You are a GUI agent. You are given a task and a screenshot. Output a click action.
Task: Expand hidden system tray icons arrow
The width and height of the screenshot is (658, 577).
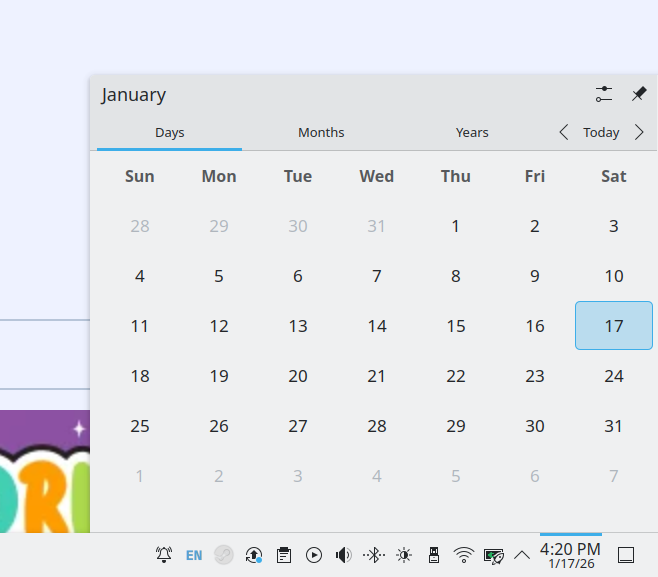[x=522, y=556]
